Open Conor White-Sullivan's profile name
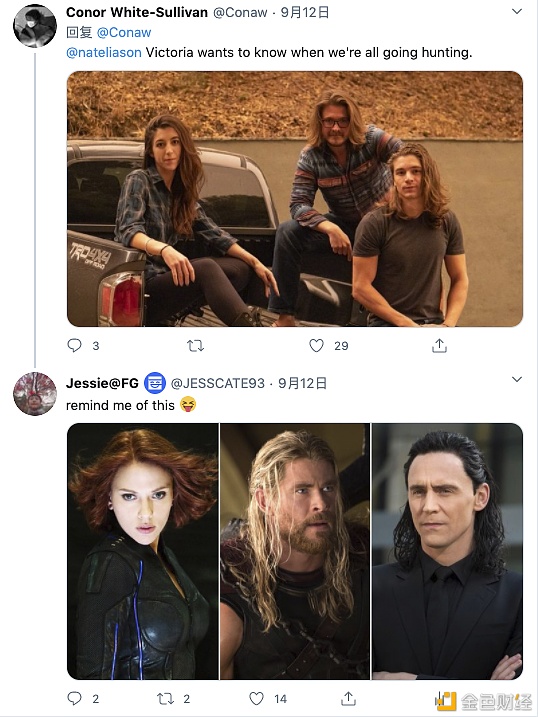Viewport: 538px width, 717px height. (137, 12)
